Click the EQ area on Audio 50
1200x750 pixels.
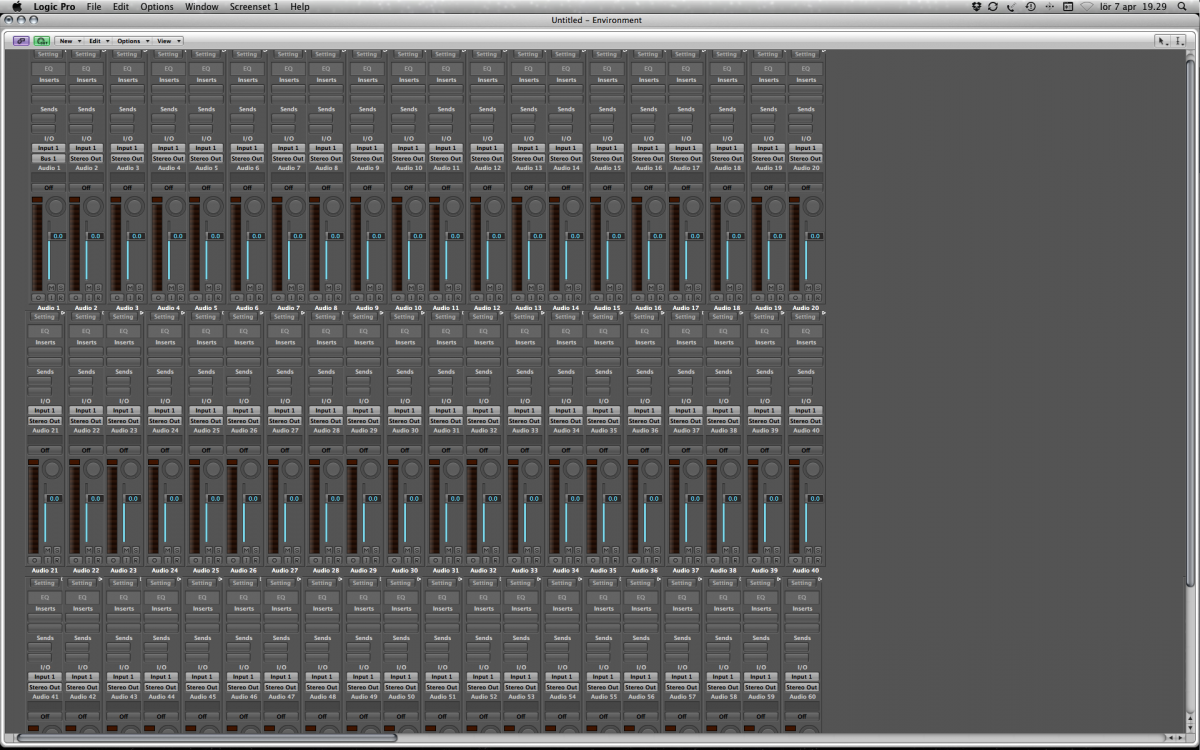coord(401,597)
